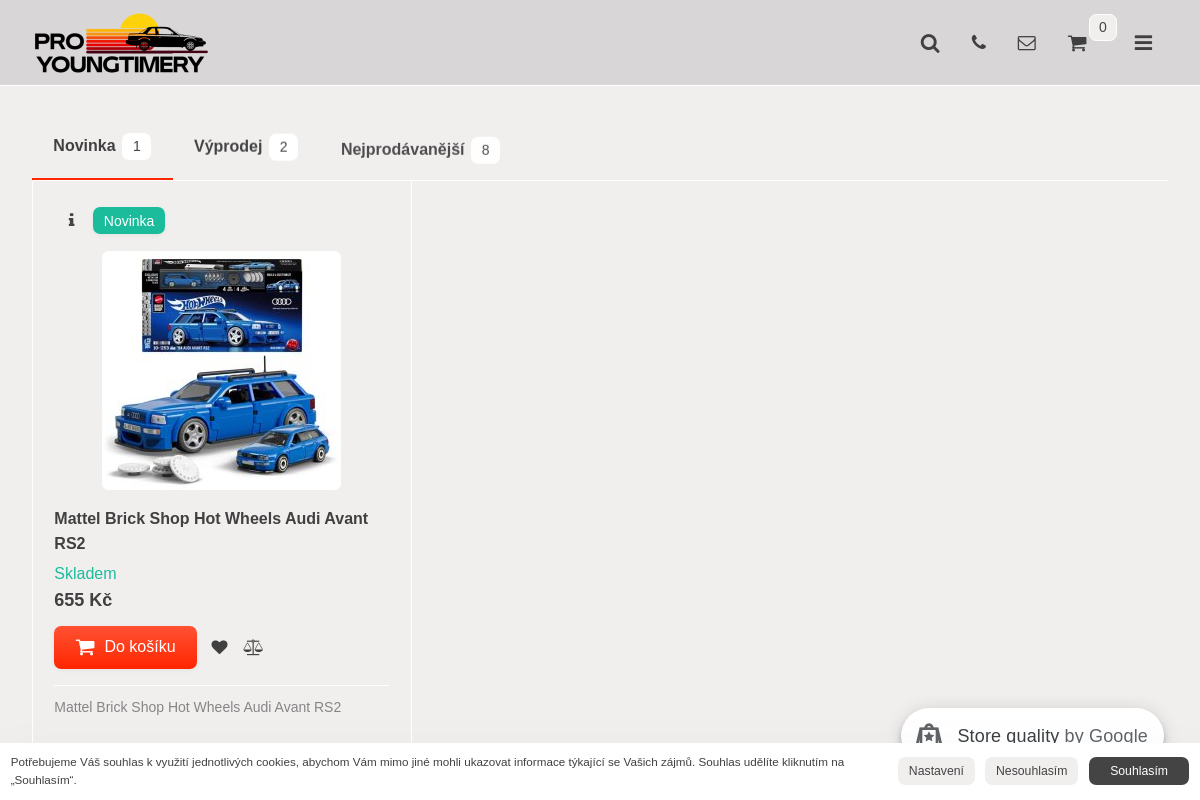Open the hamburger menu
The height and width of the screenshot is (800, 1200).
(x=1143, y=43)
